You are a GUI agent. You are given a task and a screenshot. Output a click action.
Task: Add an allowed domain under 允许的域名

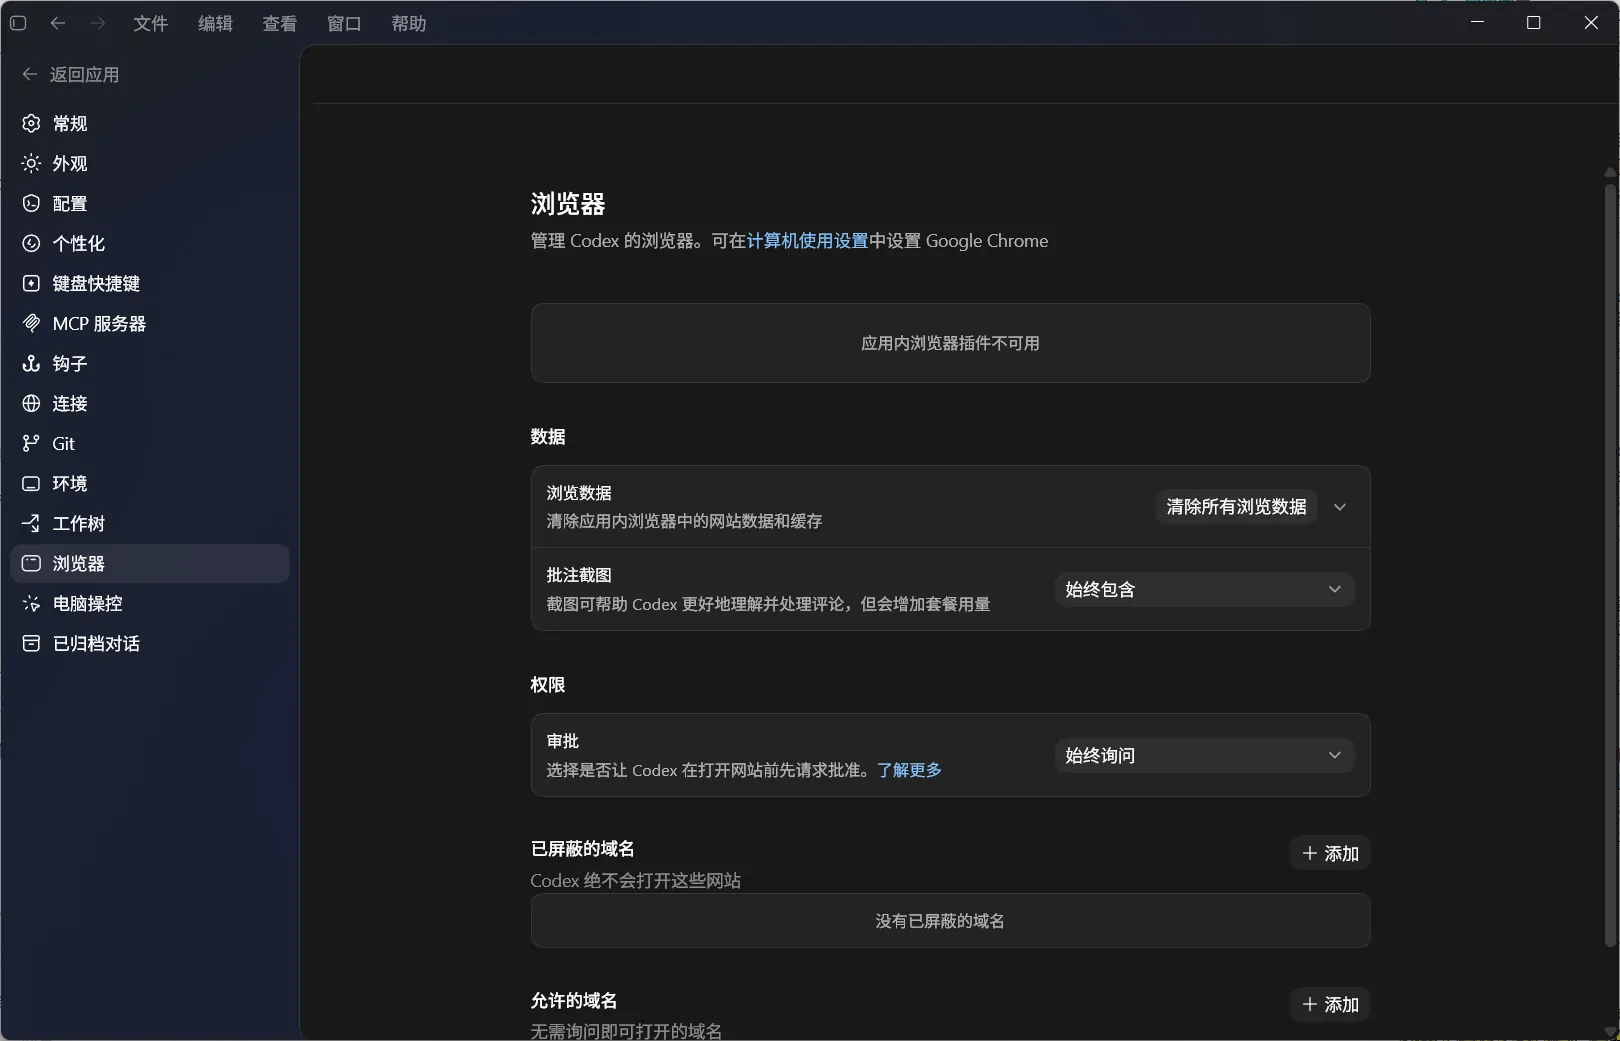click(1330, 1004)
